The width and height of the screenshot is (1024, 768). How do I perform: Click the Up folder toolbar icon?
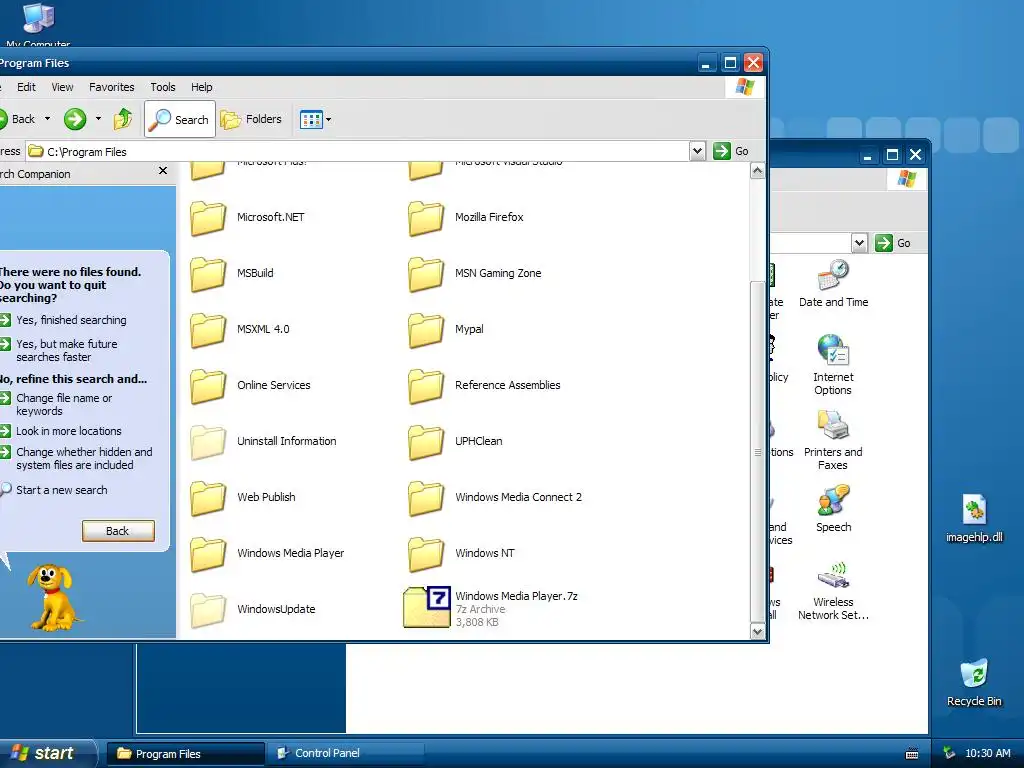pyautogui.click(x=123, y=119)
